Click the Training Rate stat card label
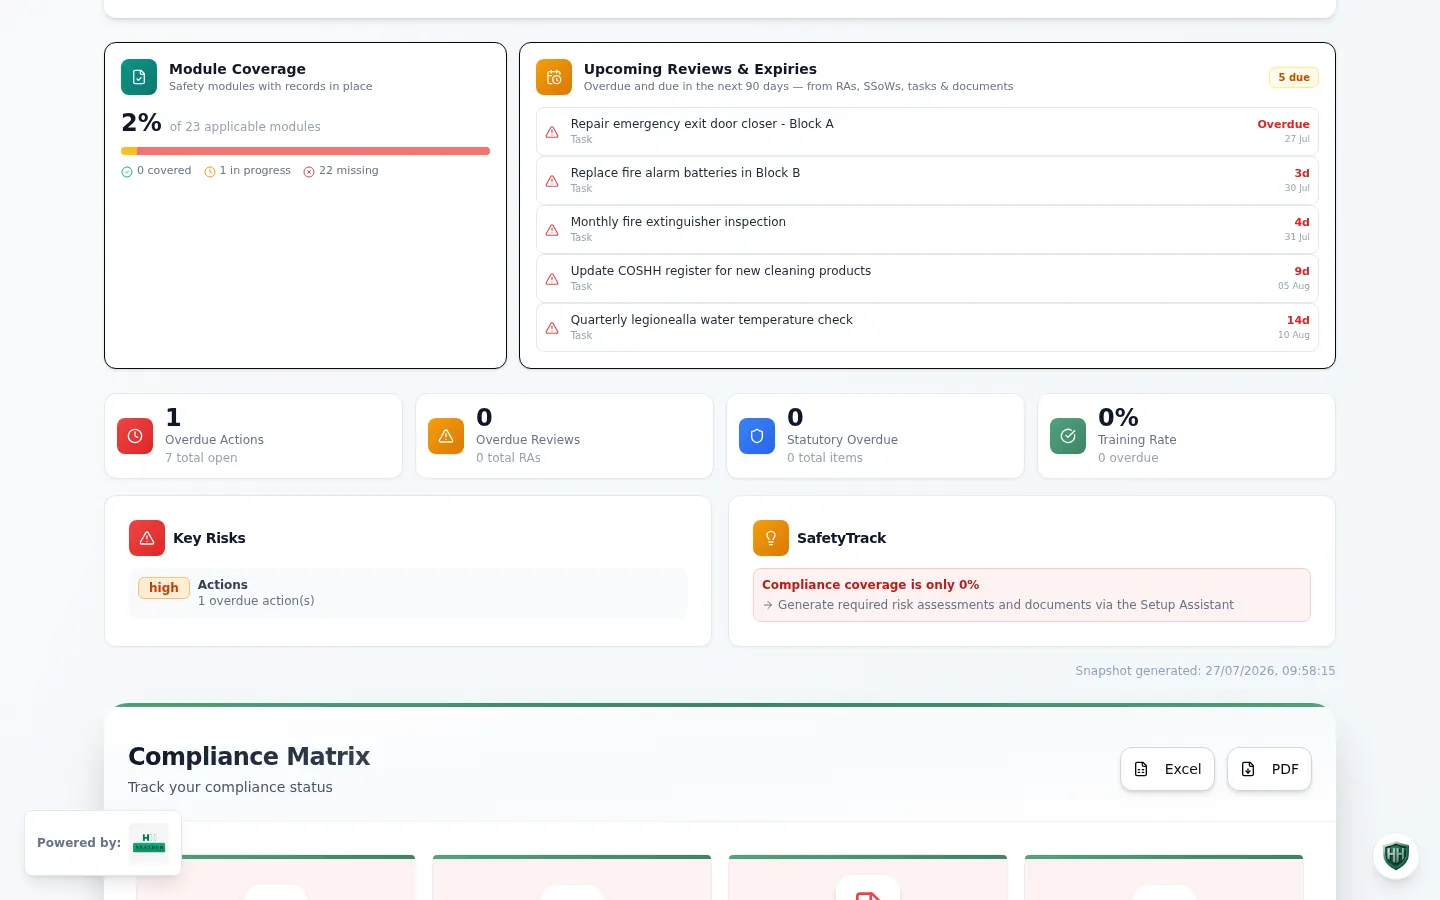The image size is (1440, 900). point(1137,440)
